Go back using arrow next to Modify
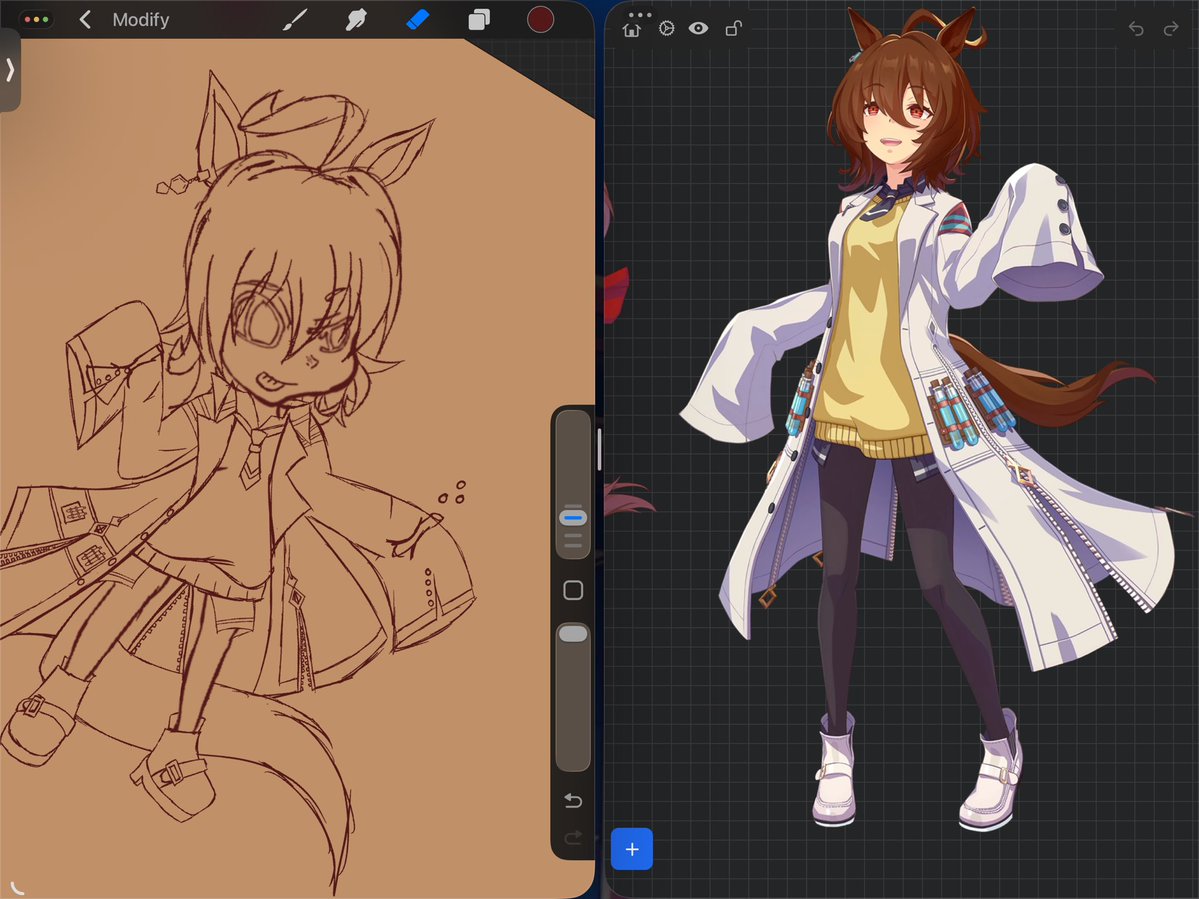Image resolution: width=1199 pixels, height=899 pixels. [x=85, y=20]
